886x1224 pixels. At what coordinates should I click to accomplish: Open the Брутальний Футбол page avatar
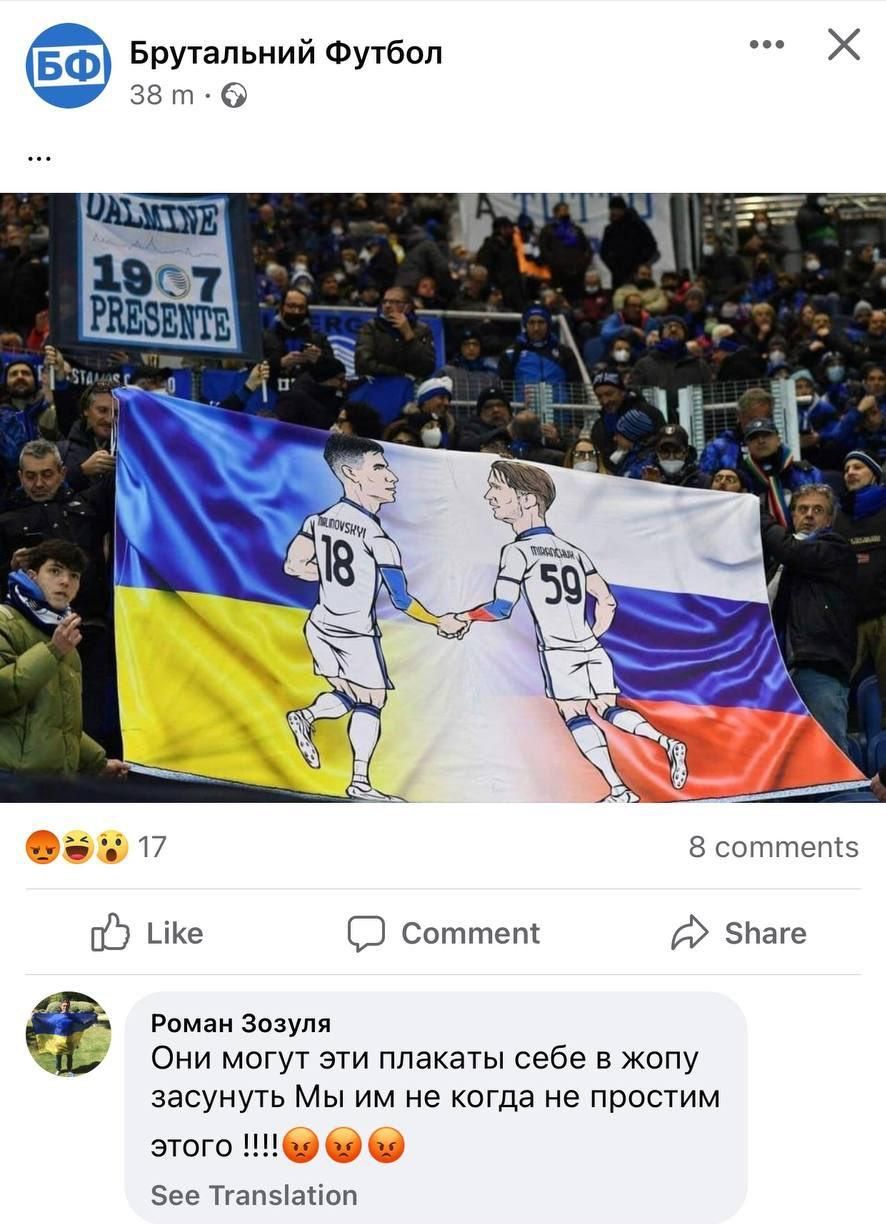(68, 66)
